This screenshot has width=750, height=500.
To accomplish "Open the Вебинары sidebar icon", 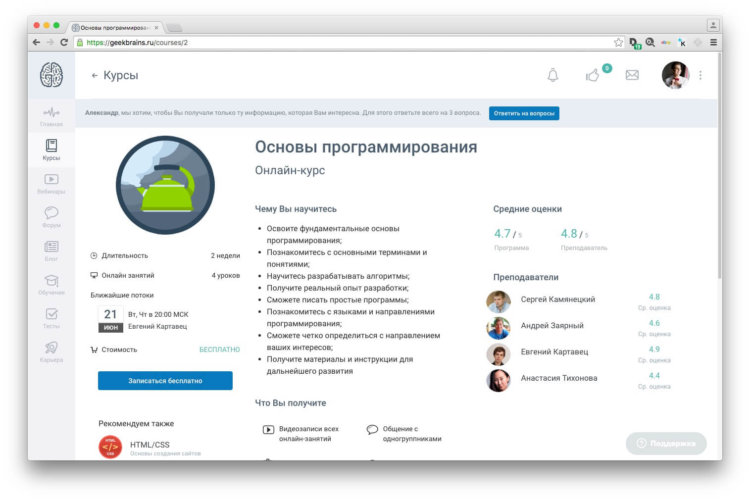I will [51, 183].
